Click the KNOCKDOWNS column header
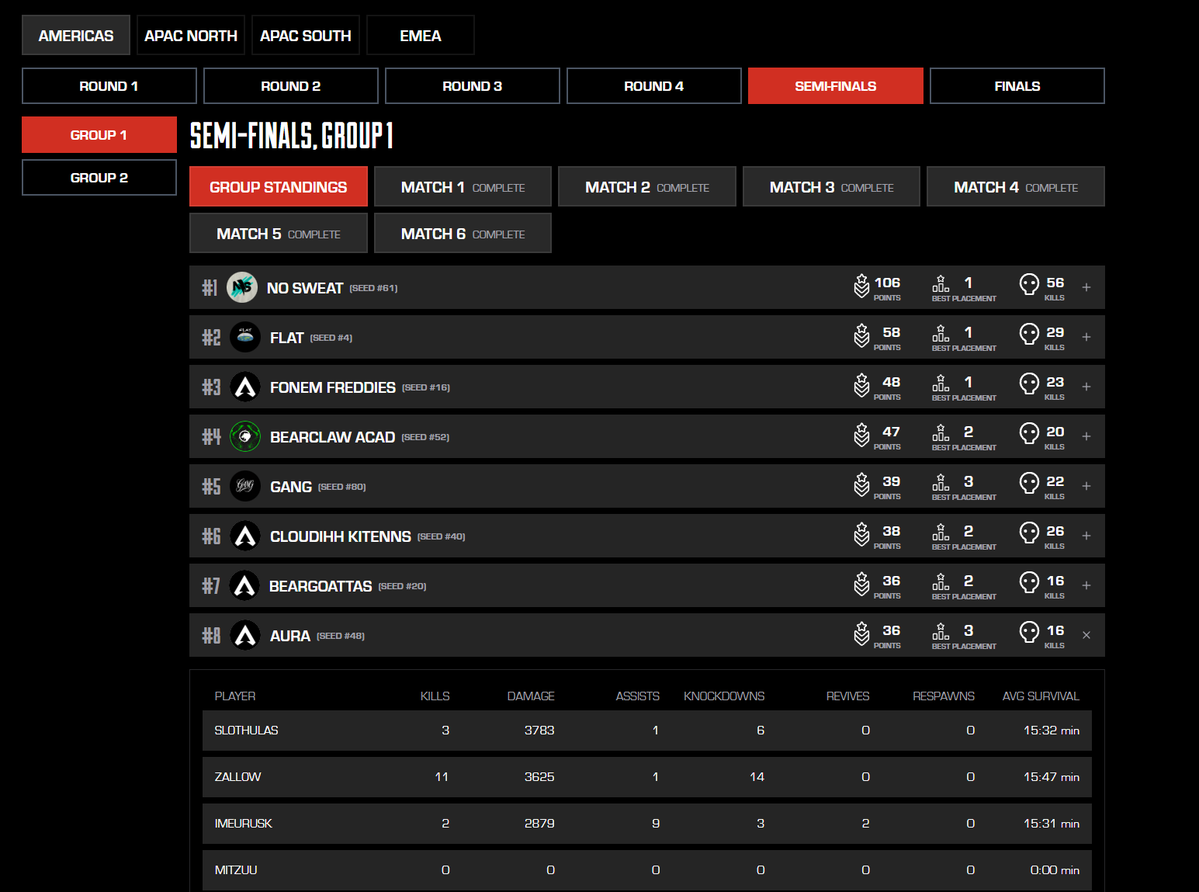Viewport: 1199px width, 892px height. pos(723,696)
